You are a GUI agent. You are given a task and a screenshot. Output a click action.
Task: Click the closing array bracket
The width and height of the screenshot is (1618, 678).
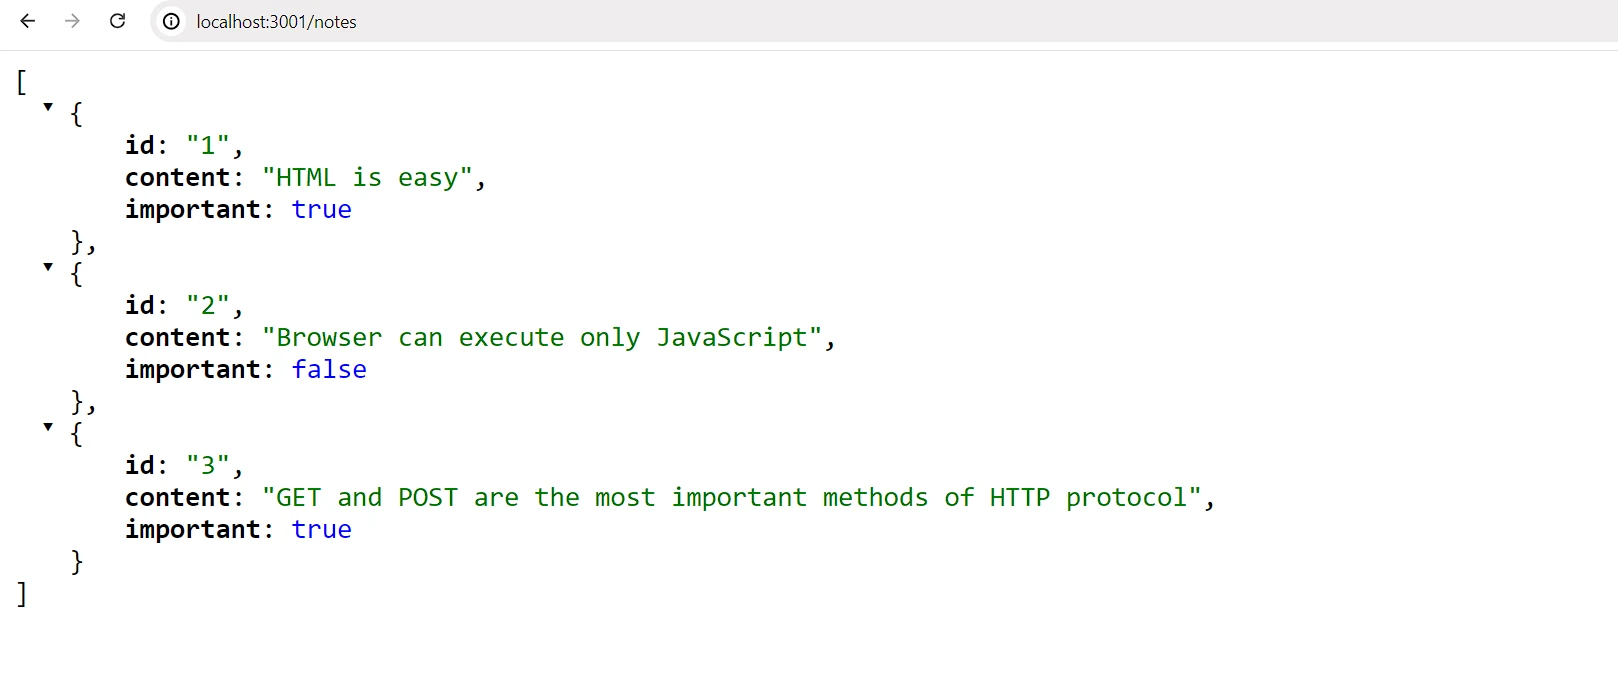pos(22,594)
